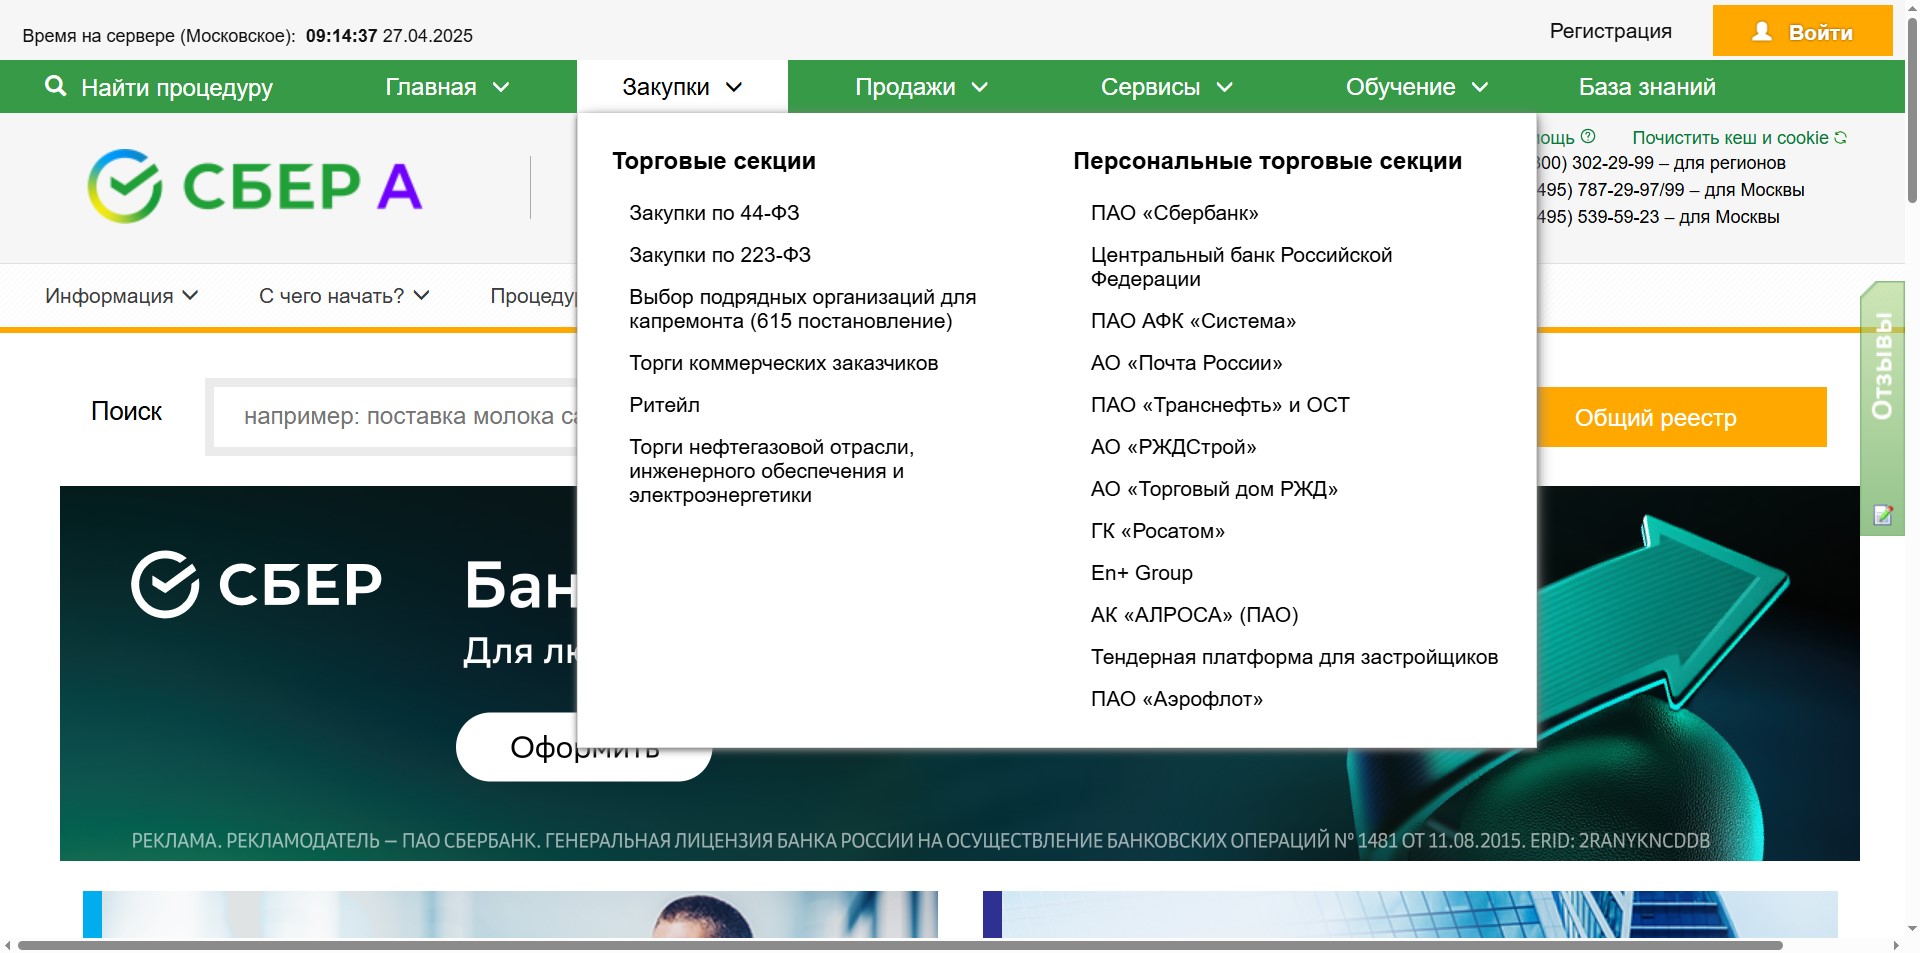
Task: Open Центральный банк Российской Федерации section
Action: tap(1241, 267)
